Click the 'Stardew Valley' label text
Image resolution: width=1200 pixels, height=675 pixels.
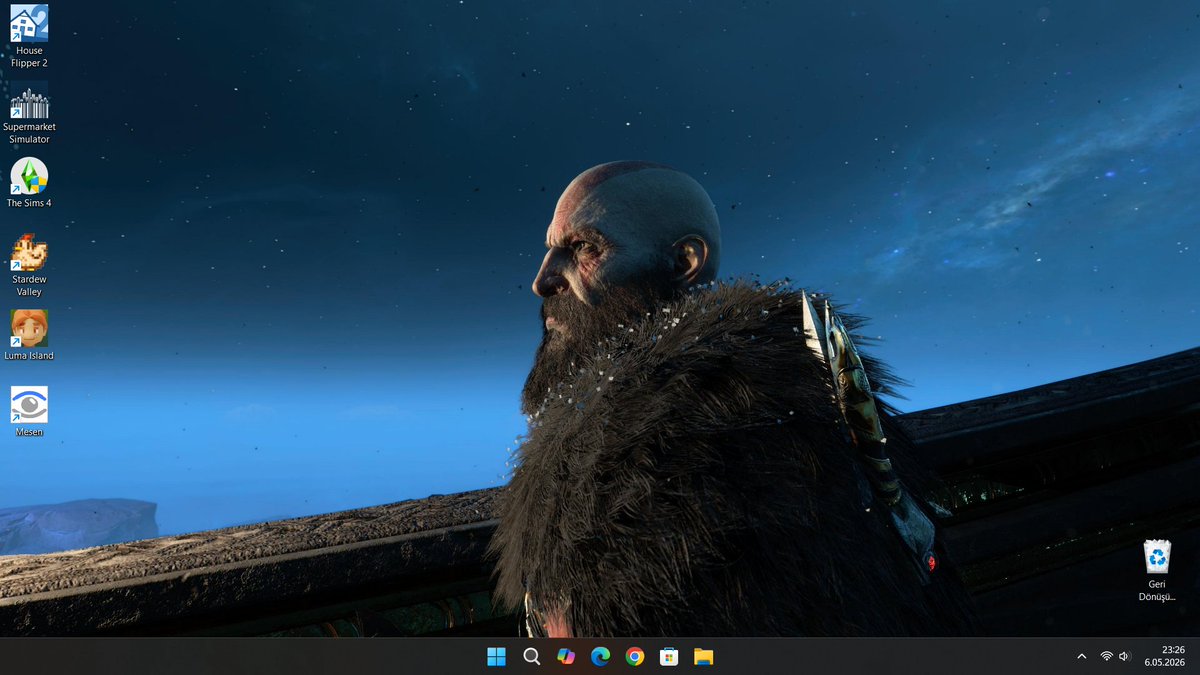tap(29, 285)
